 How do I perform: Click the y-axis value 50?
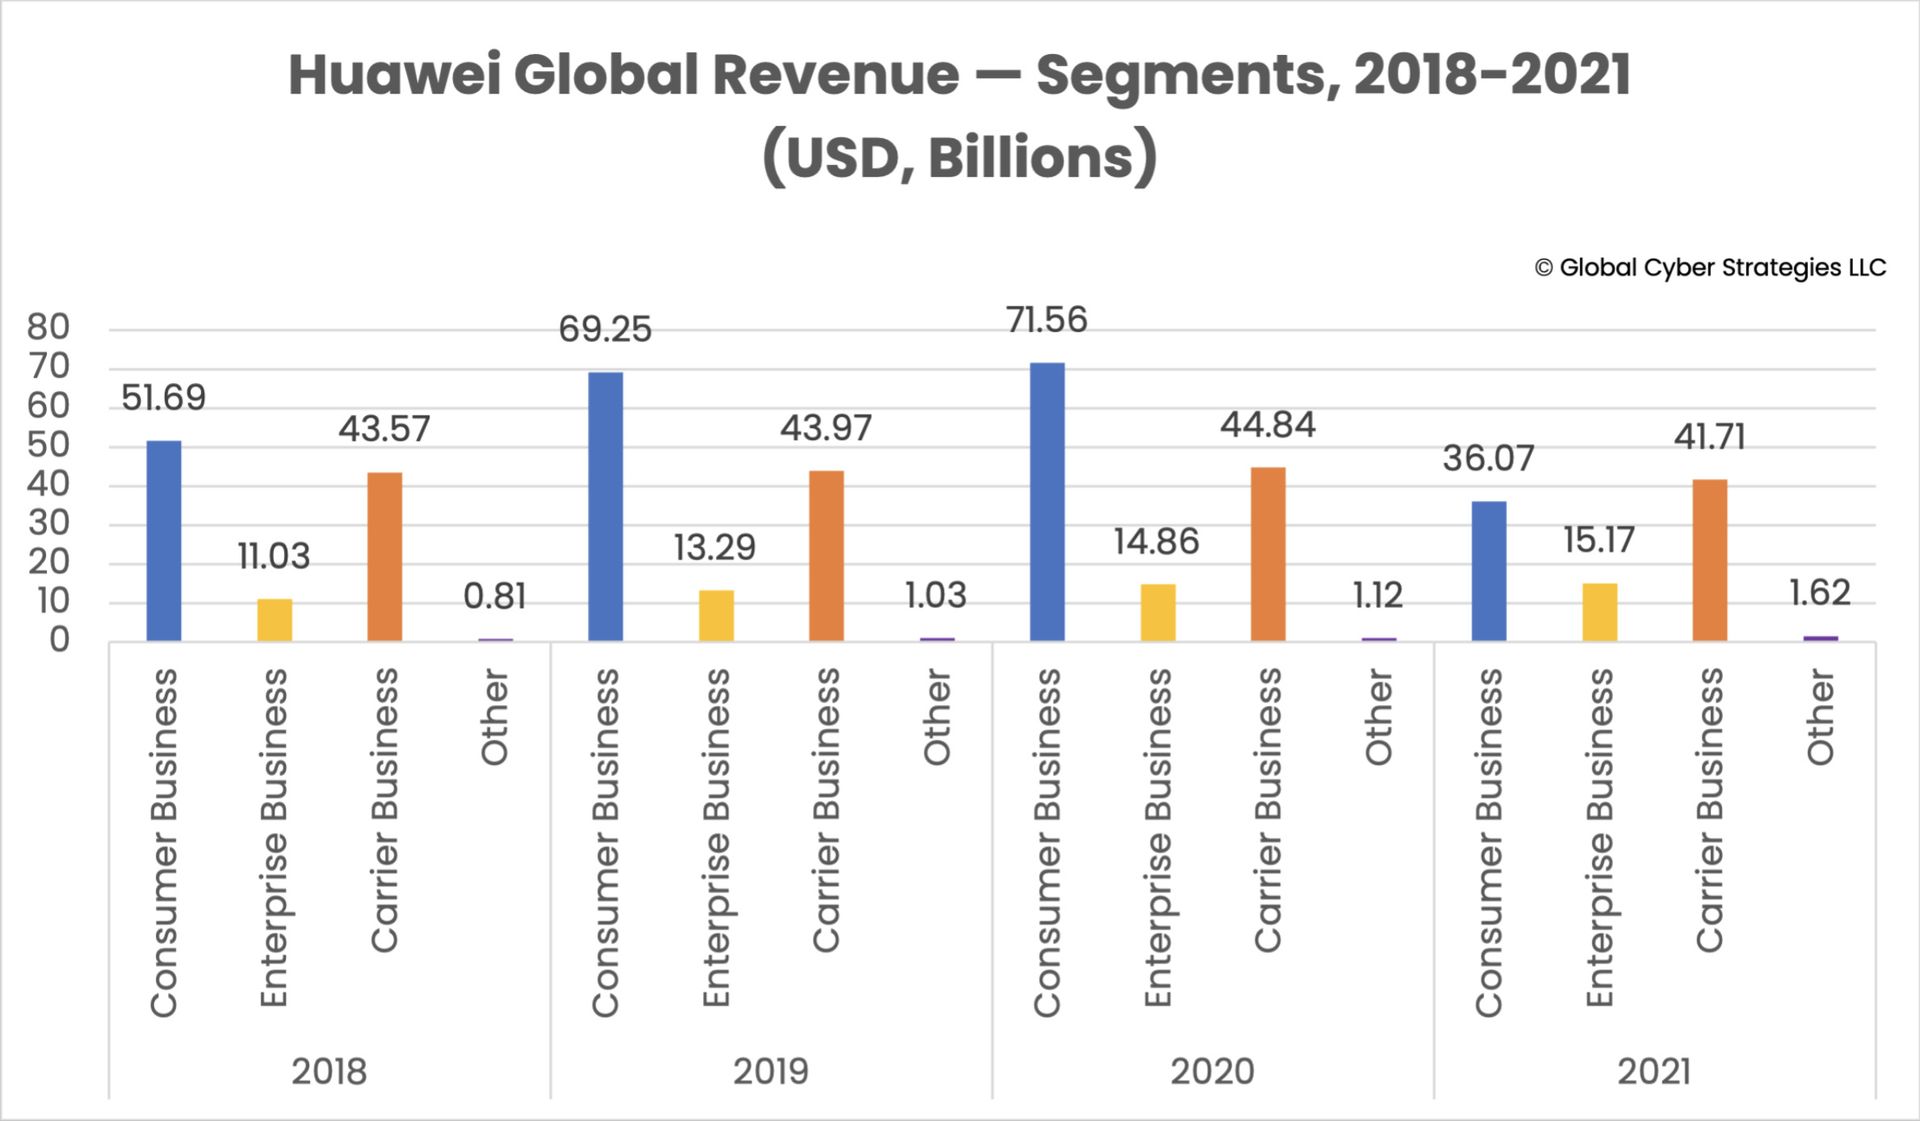click(48, 445)
